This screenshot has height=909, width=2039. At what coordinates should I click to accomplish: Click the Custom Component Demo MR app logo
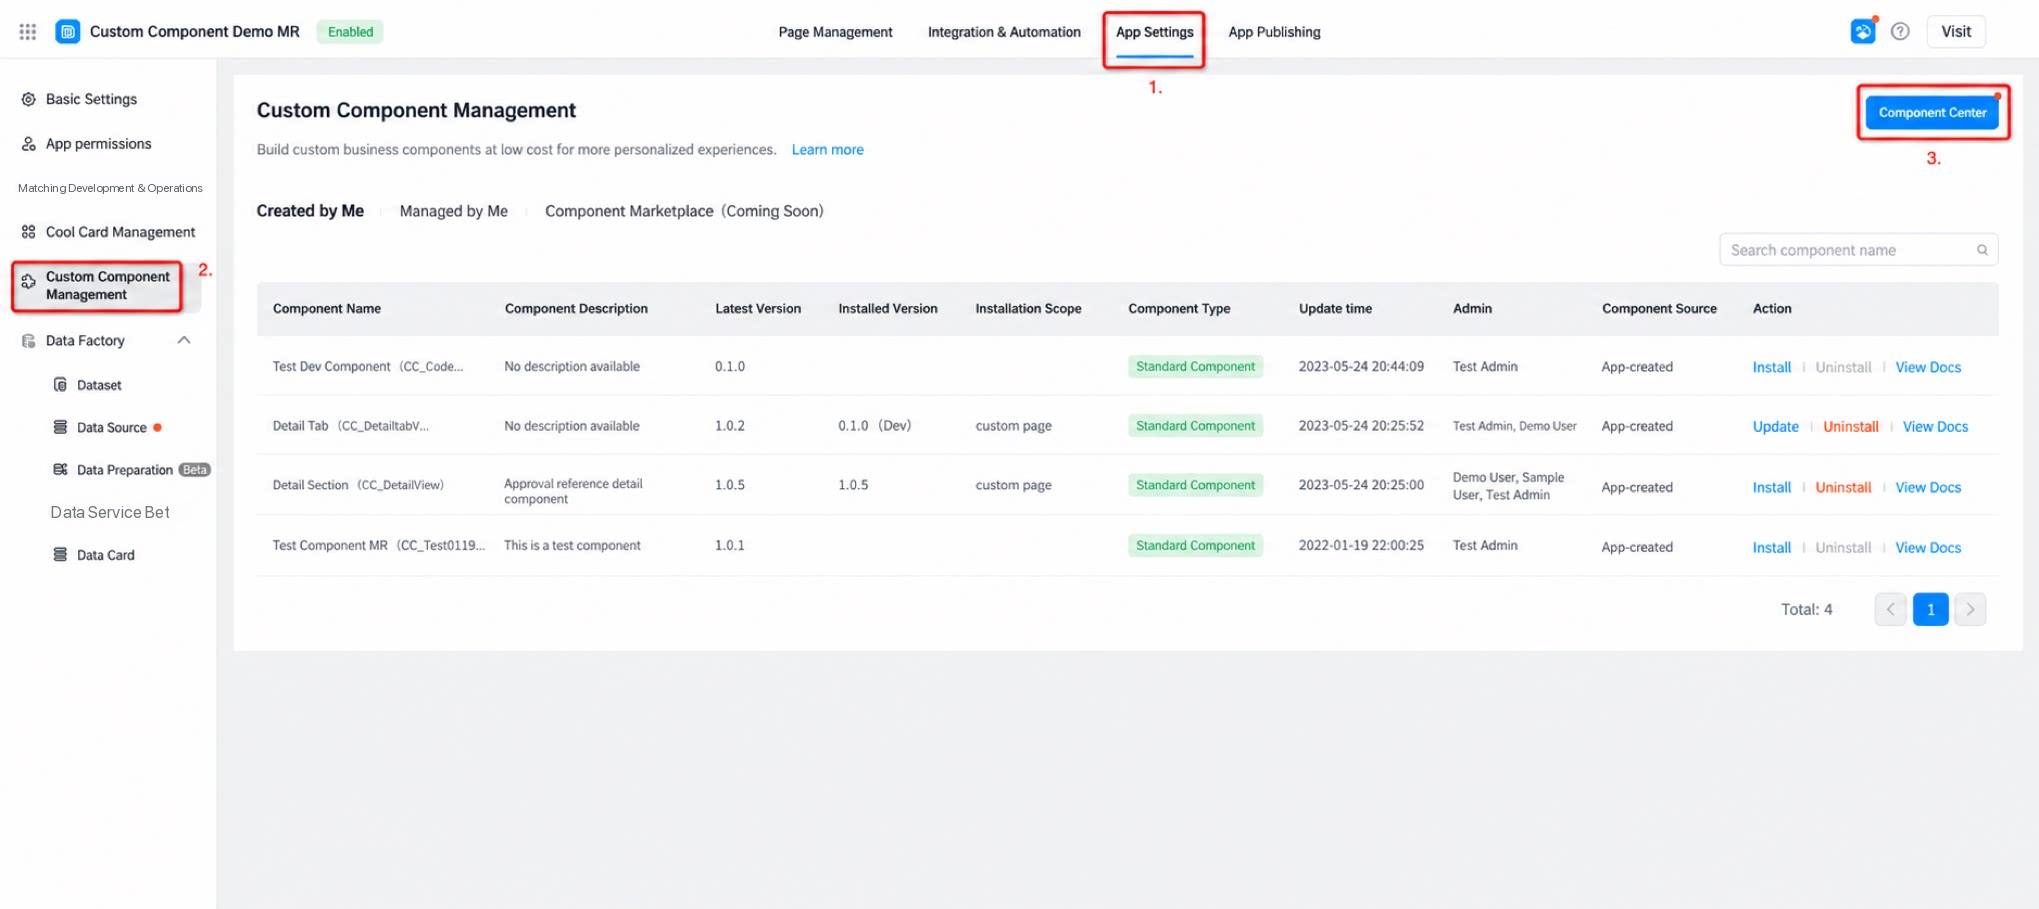68,32
